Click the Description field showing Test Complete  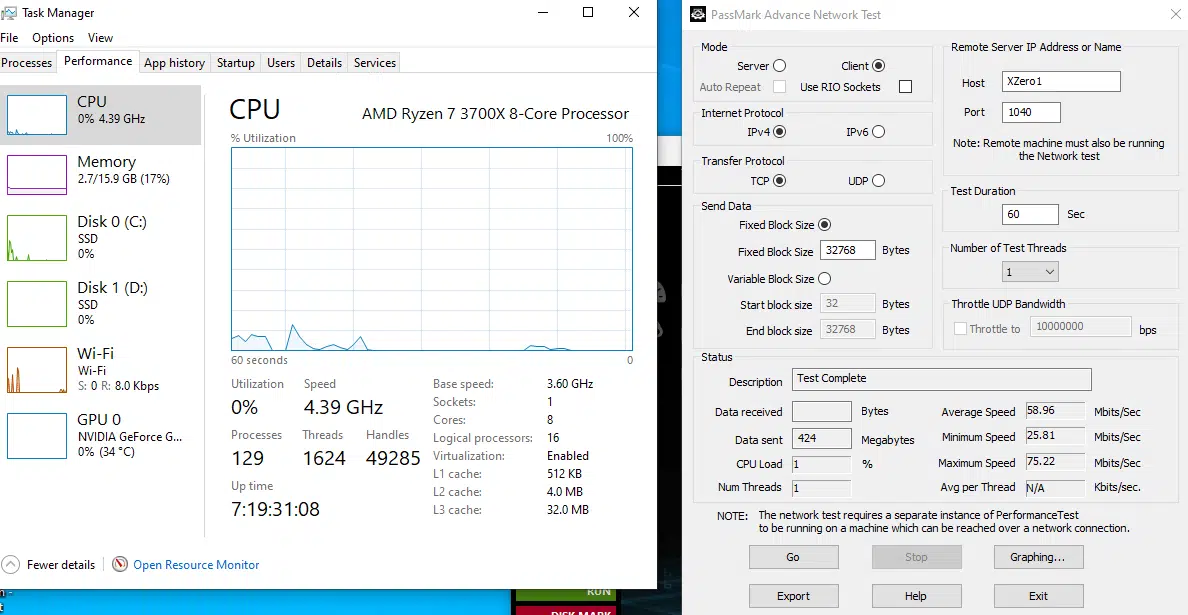coord(942,379)
